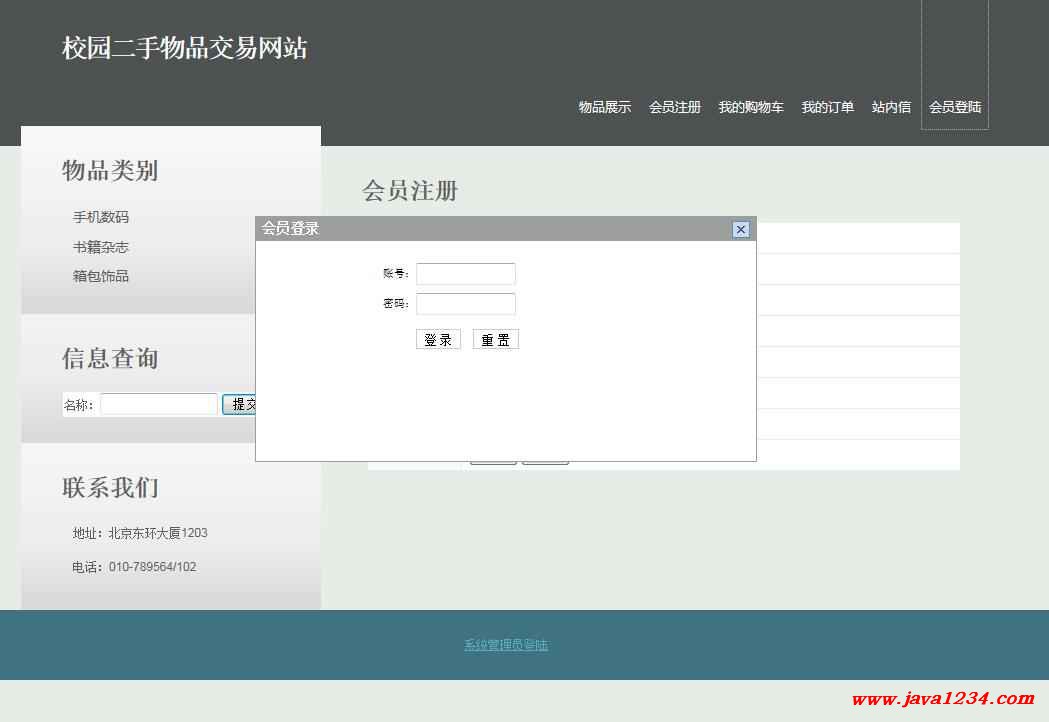Viewport: 1049px width, 722px height.
Task: Go to 会员注册 in the top navigation
Action: [x=674, y=107]
